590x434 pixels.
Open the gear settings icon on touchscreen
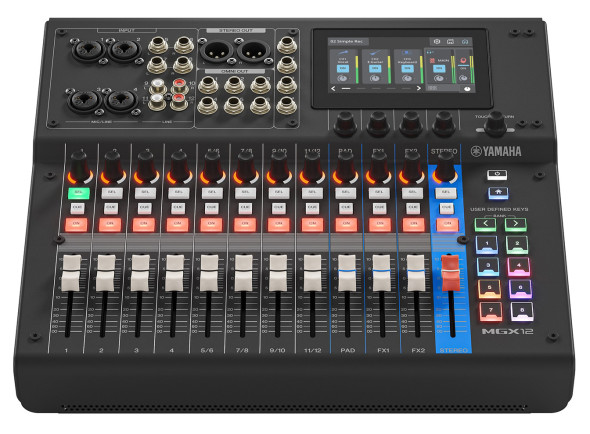[437, 41]
